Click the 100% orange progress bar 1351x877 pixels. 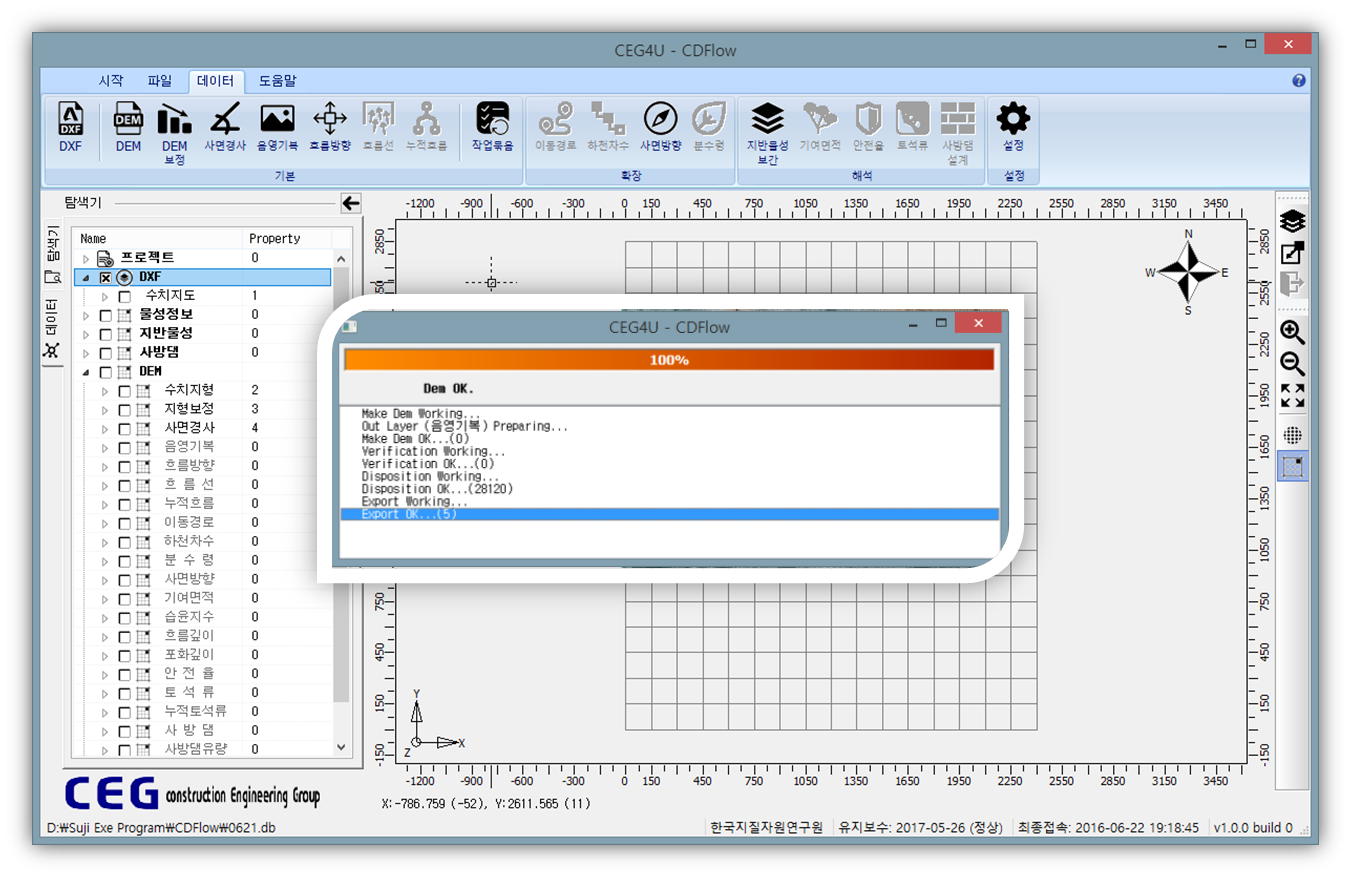(x=669, y=360)
